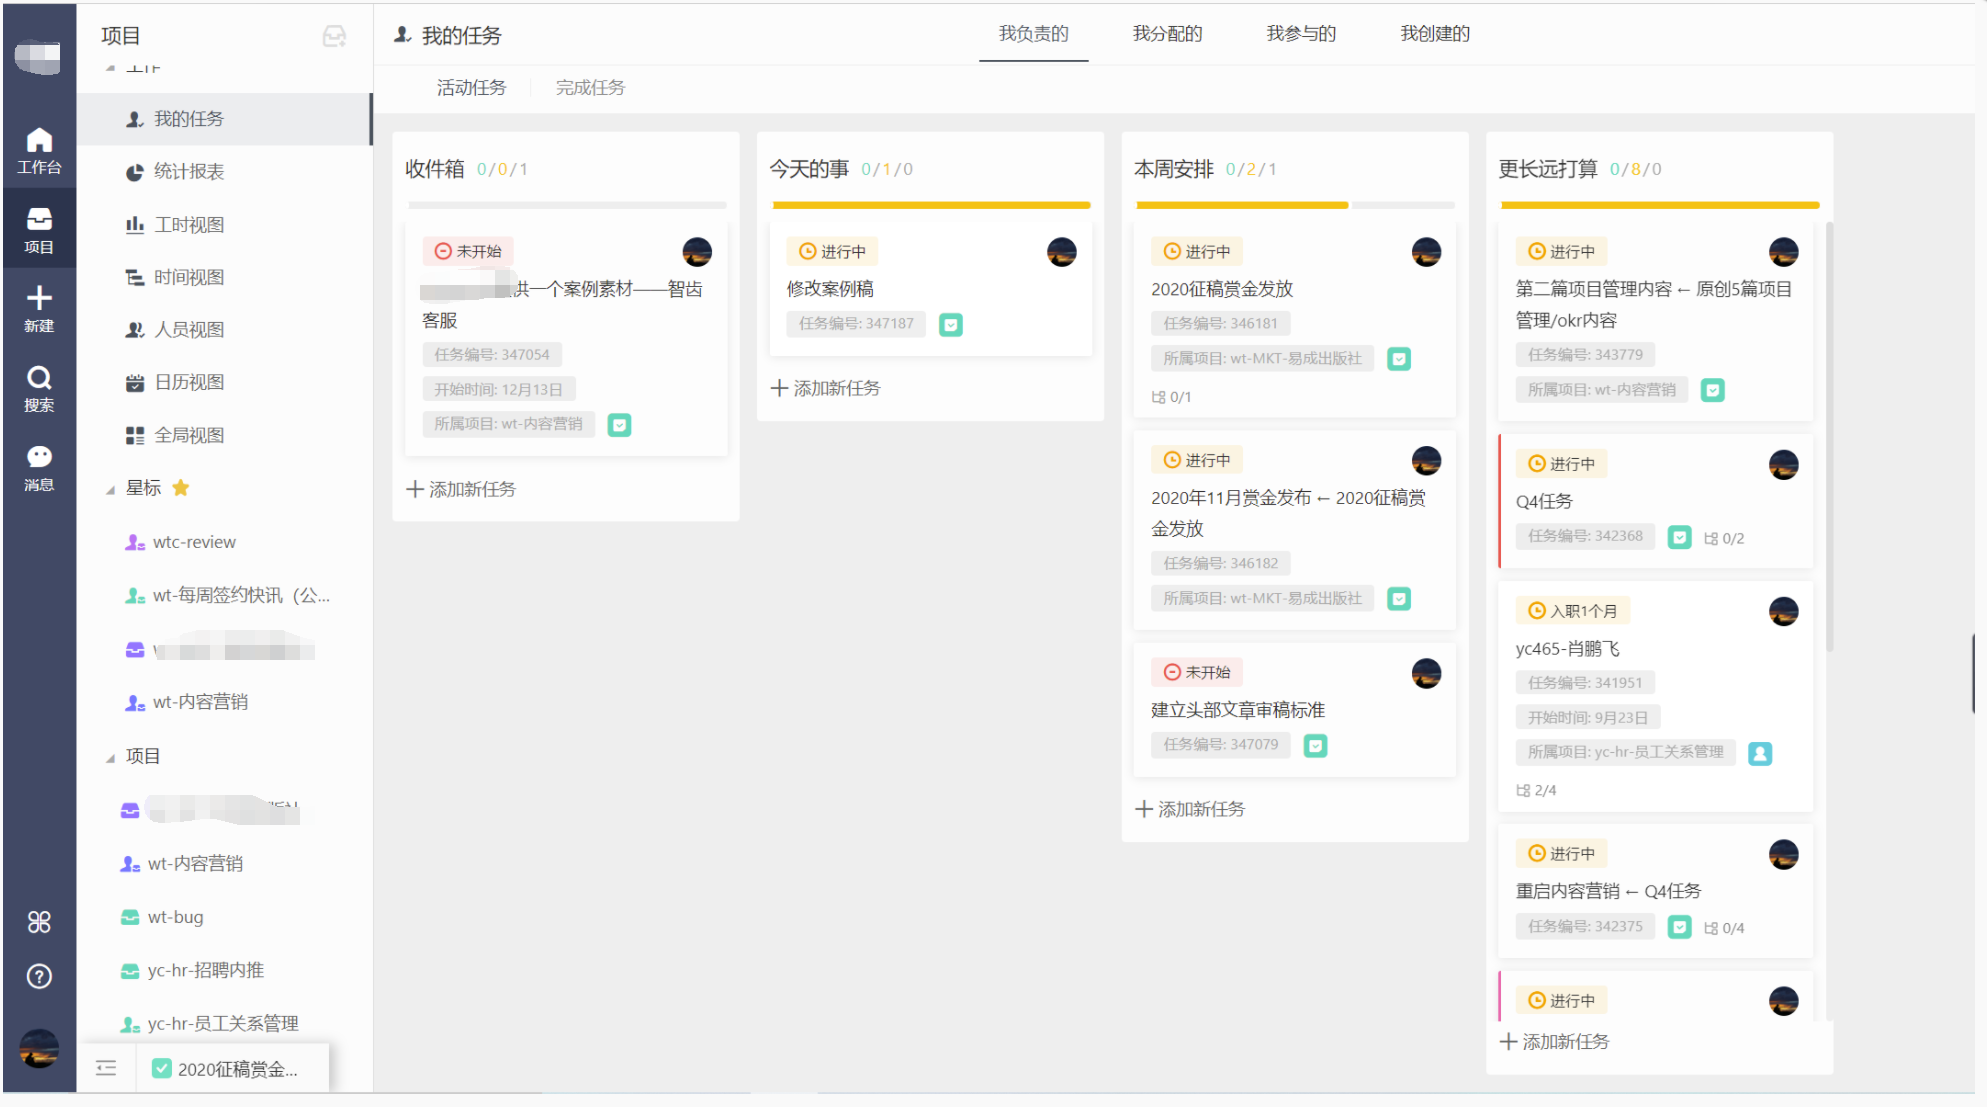This screenshot has height=1107, width=1987.
Task: Click the 进行中 status on 修改案例稿
Action: [x=832, y=252]
